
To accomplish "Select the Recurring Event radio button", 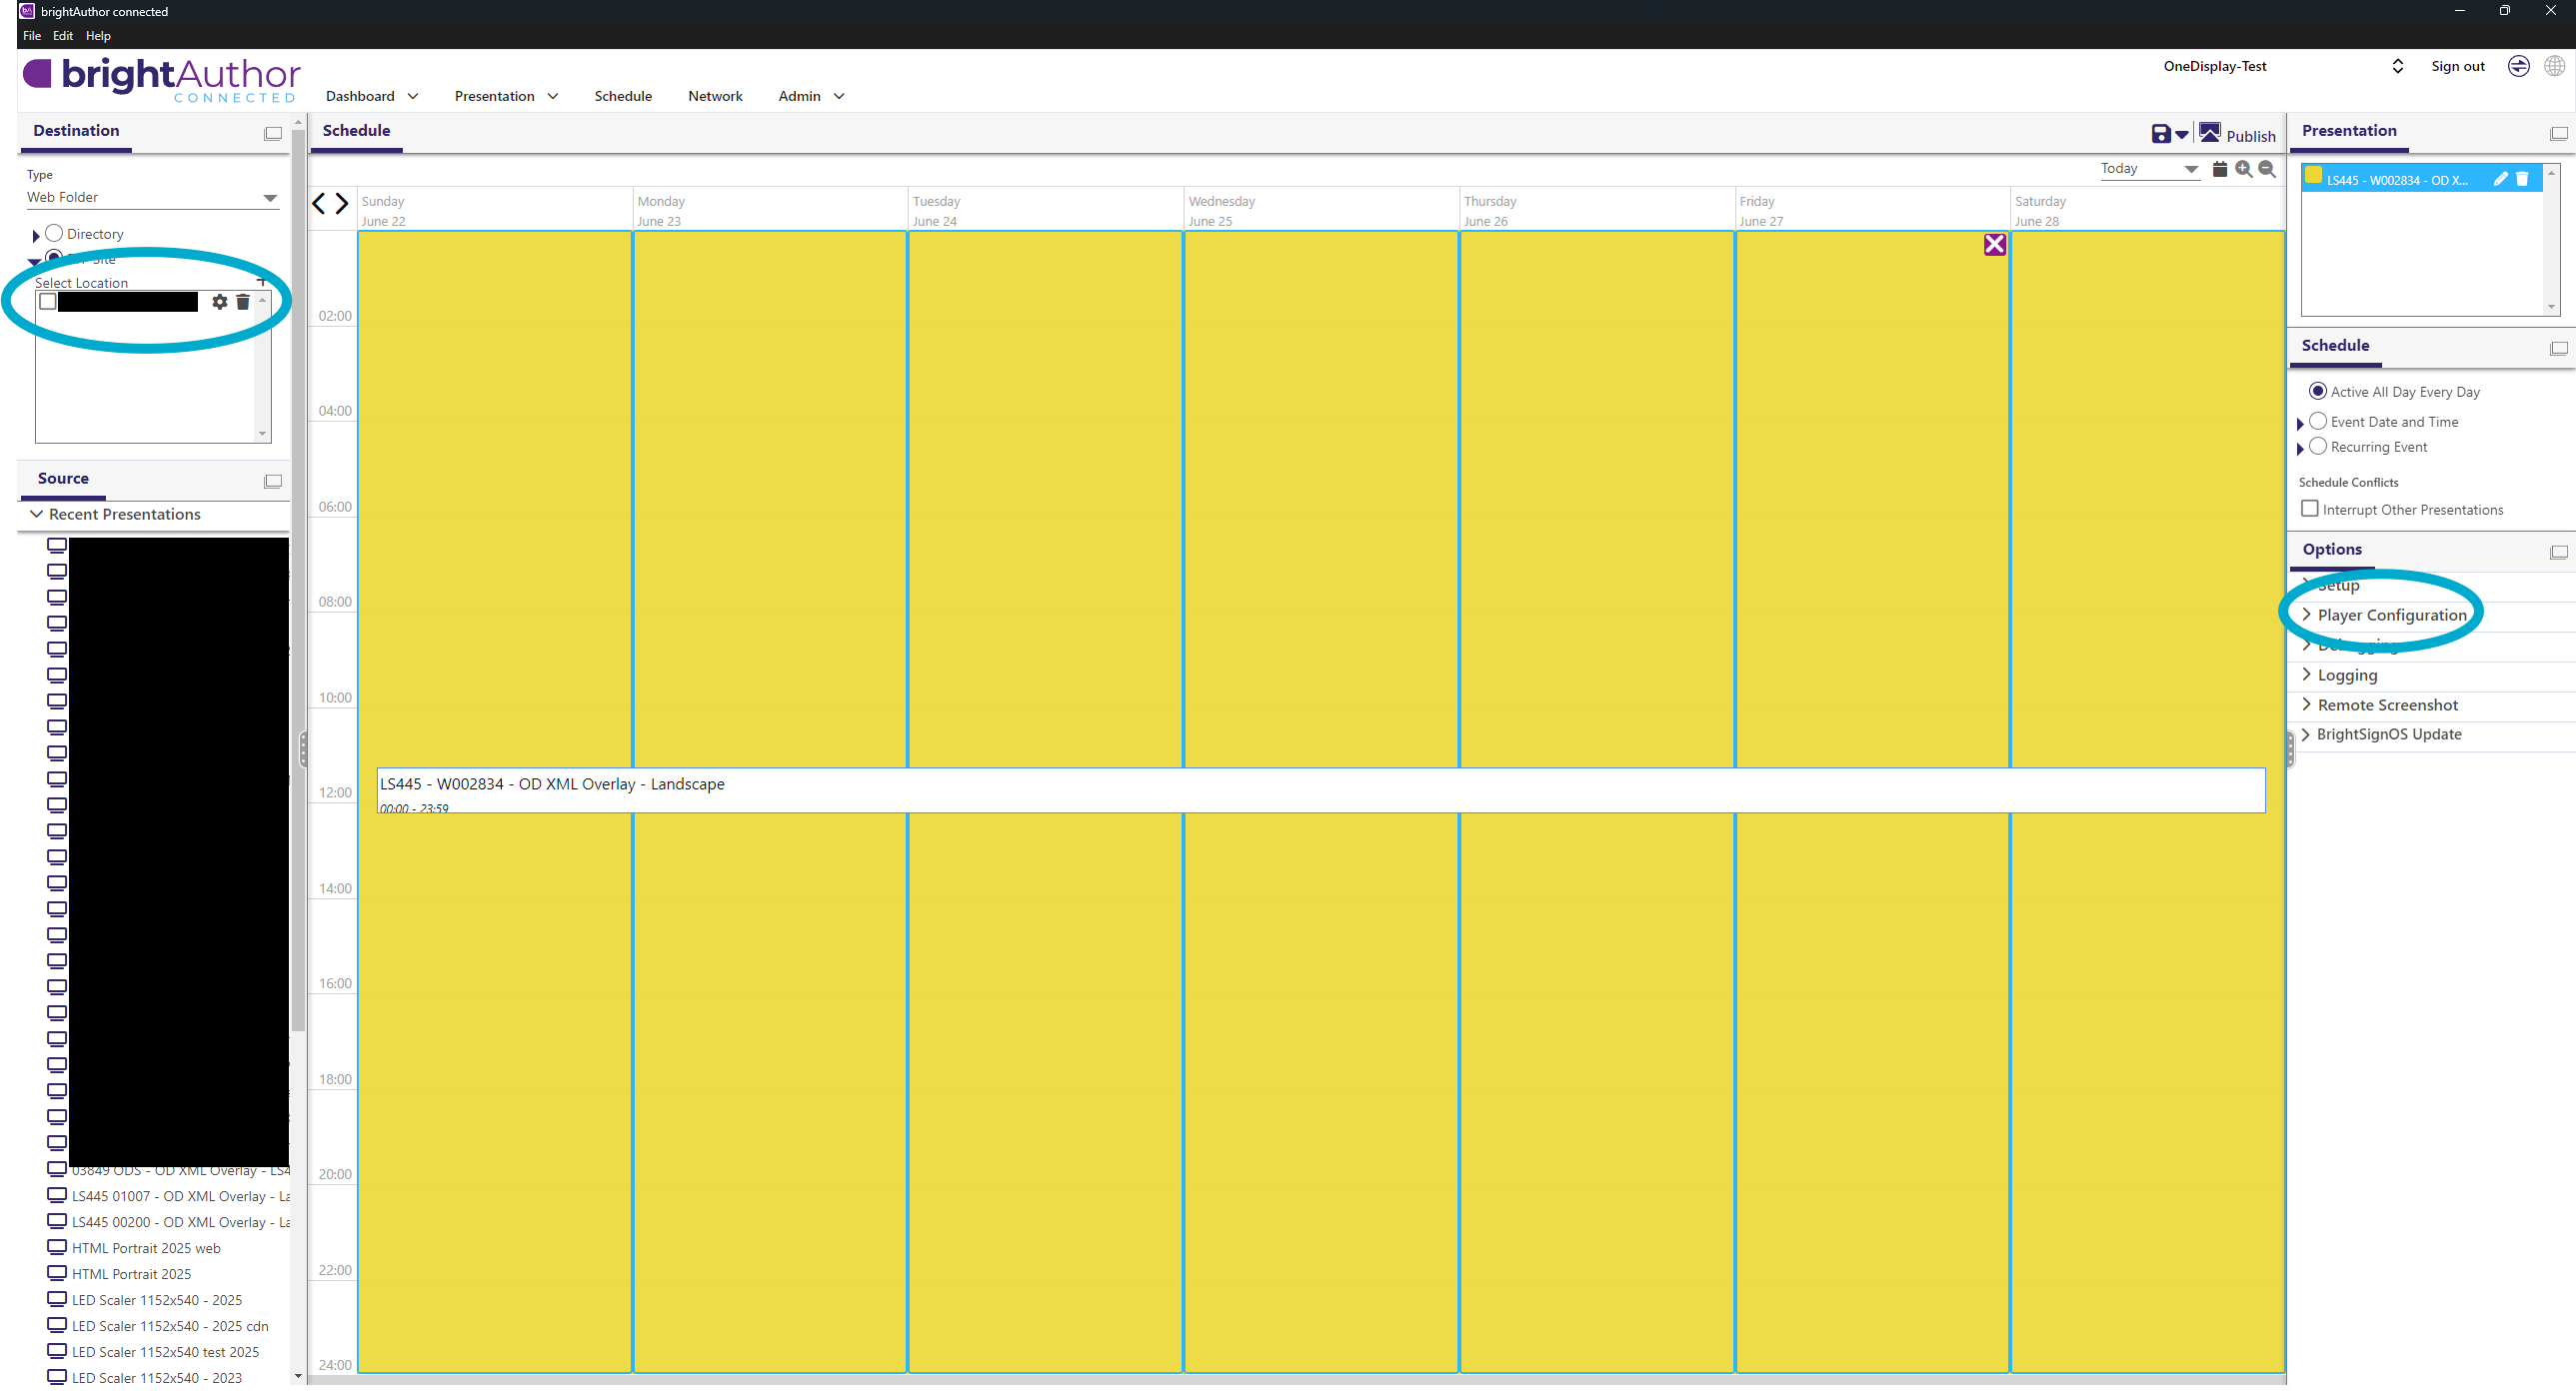I will [x=2318, y=447].
